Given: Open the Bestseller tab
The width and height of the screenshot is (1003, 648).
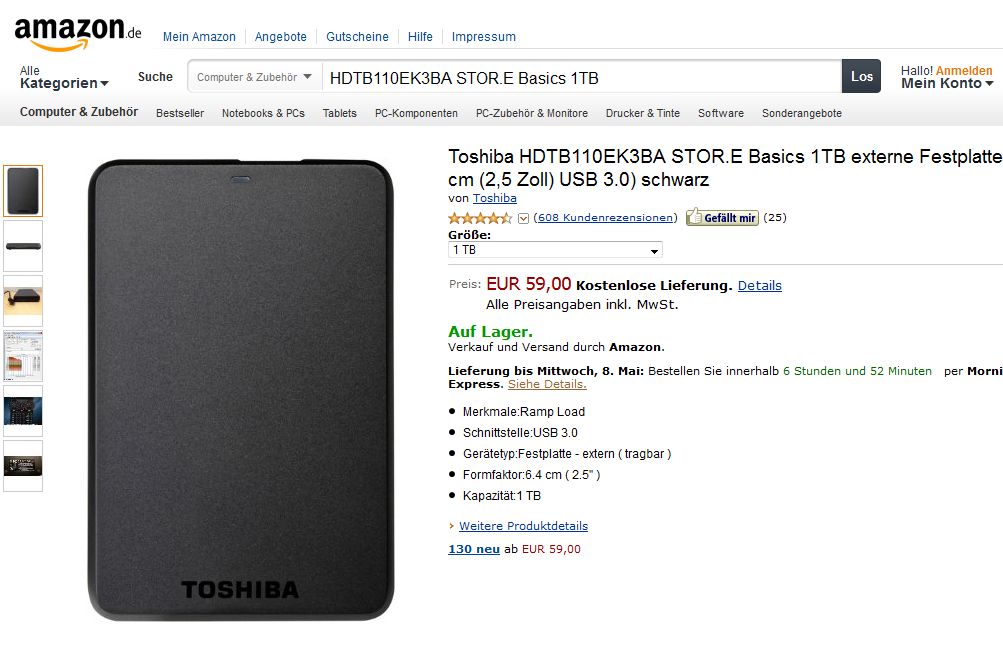Looking at the screenshot, I should click(x=180, y=113).
